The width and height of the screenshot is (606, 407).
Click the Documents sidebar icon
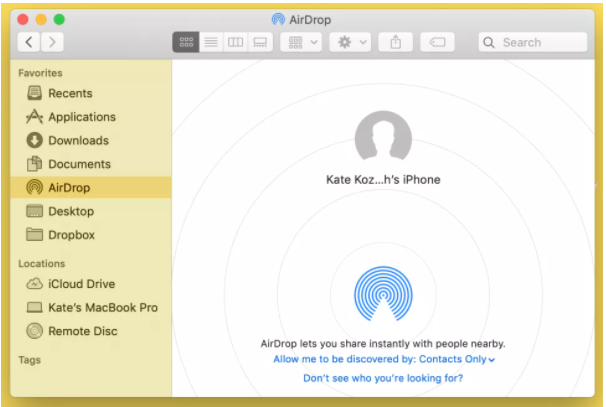[x=34, y=164]
